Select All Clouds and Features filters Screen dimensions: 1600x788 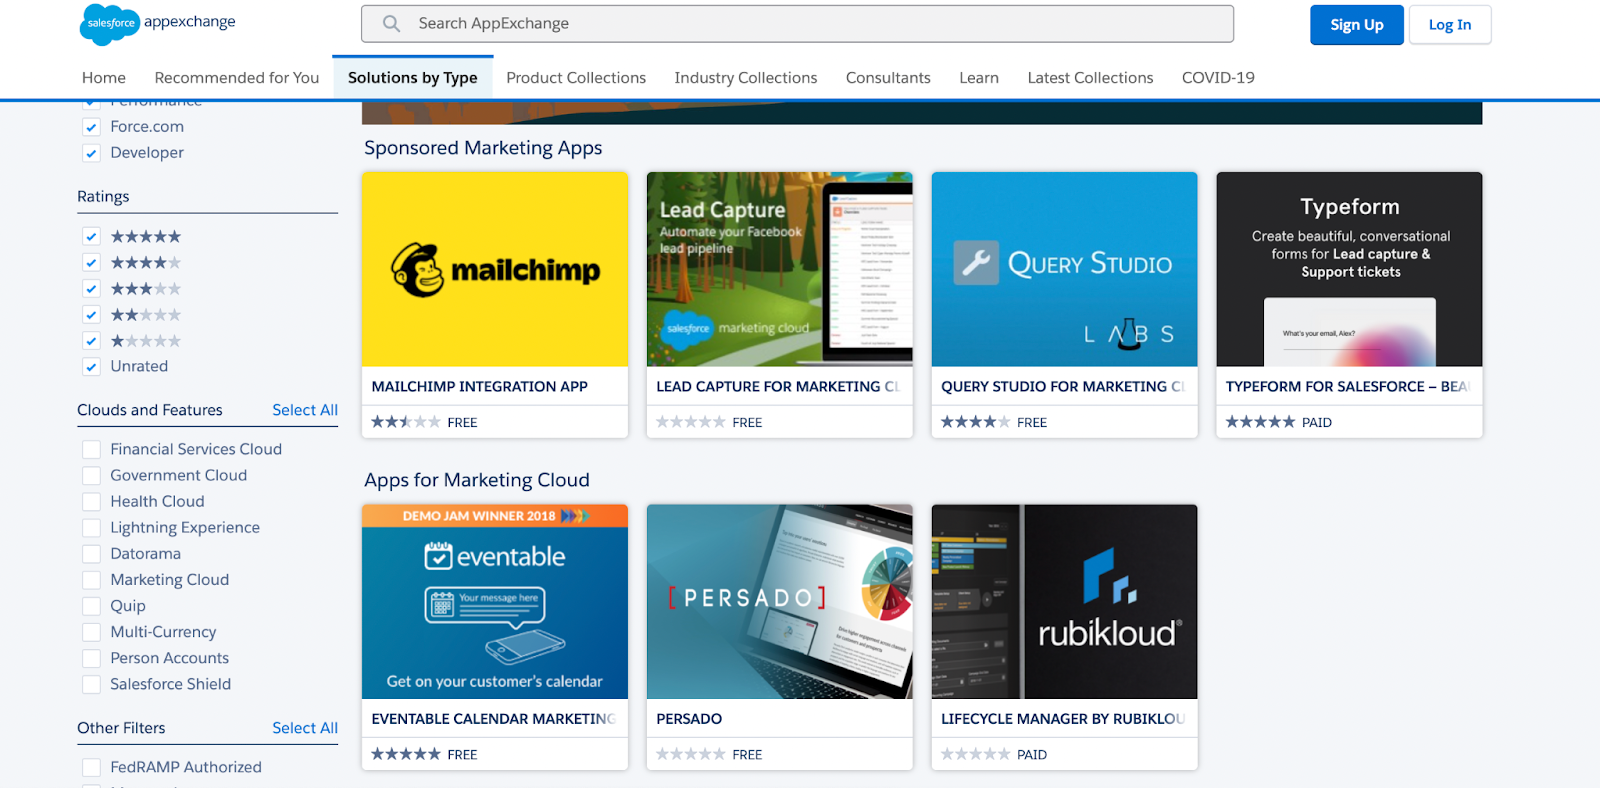(305, 410)
